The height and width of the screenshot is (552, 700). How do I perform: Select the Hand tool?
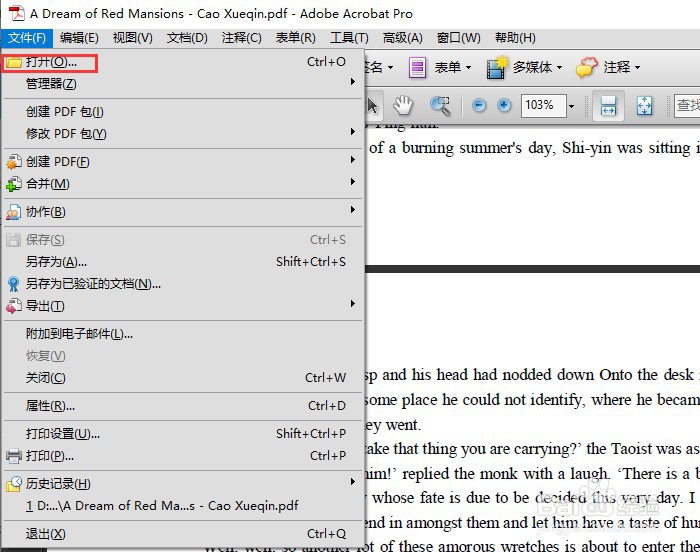[x=403, y=105]
